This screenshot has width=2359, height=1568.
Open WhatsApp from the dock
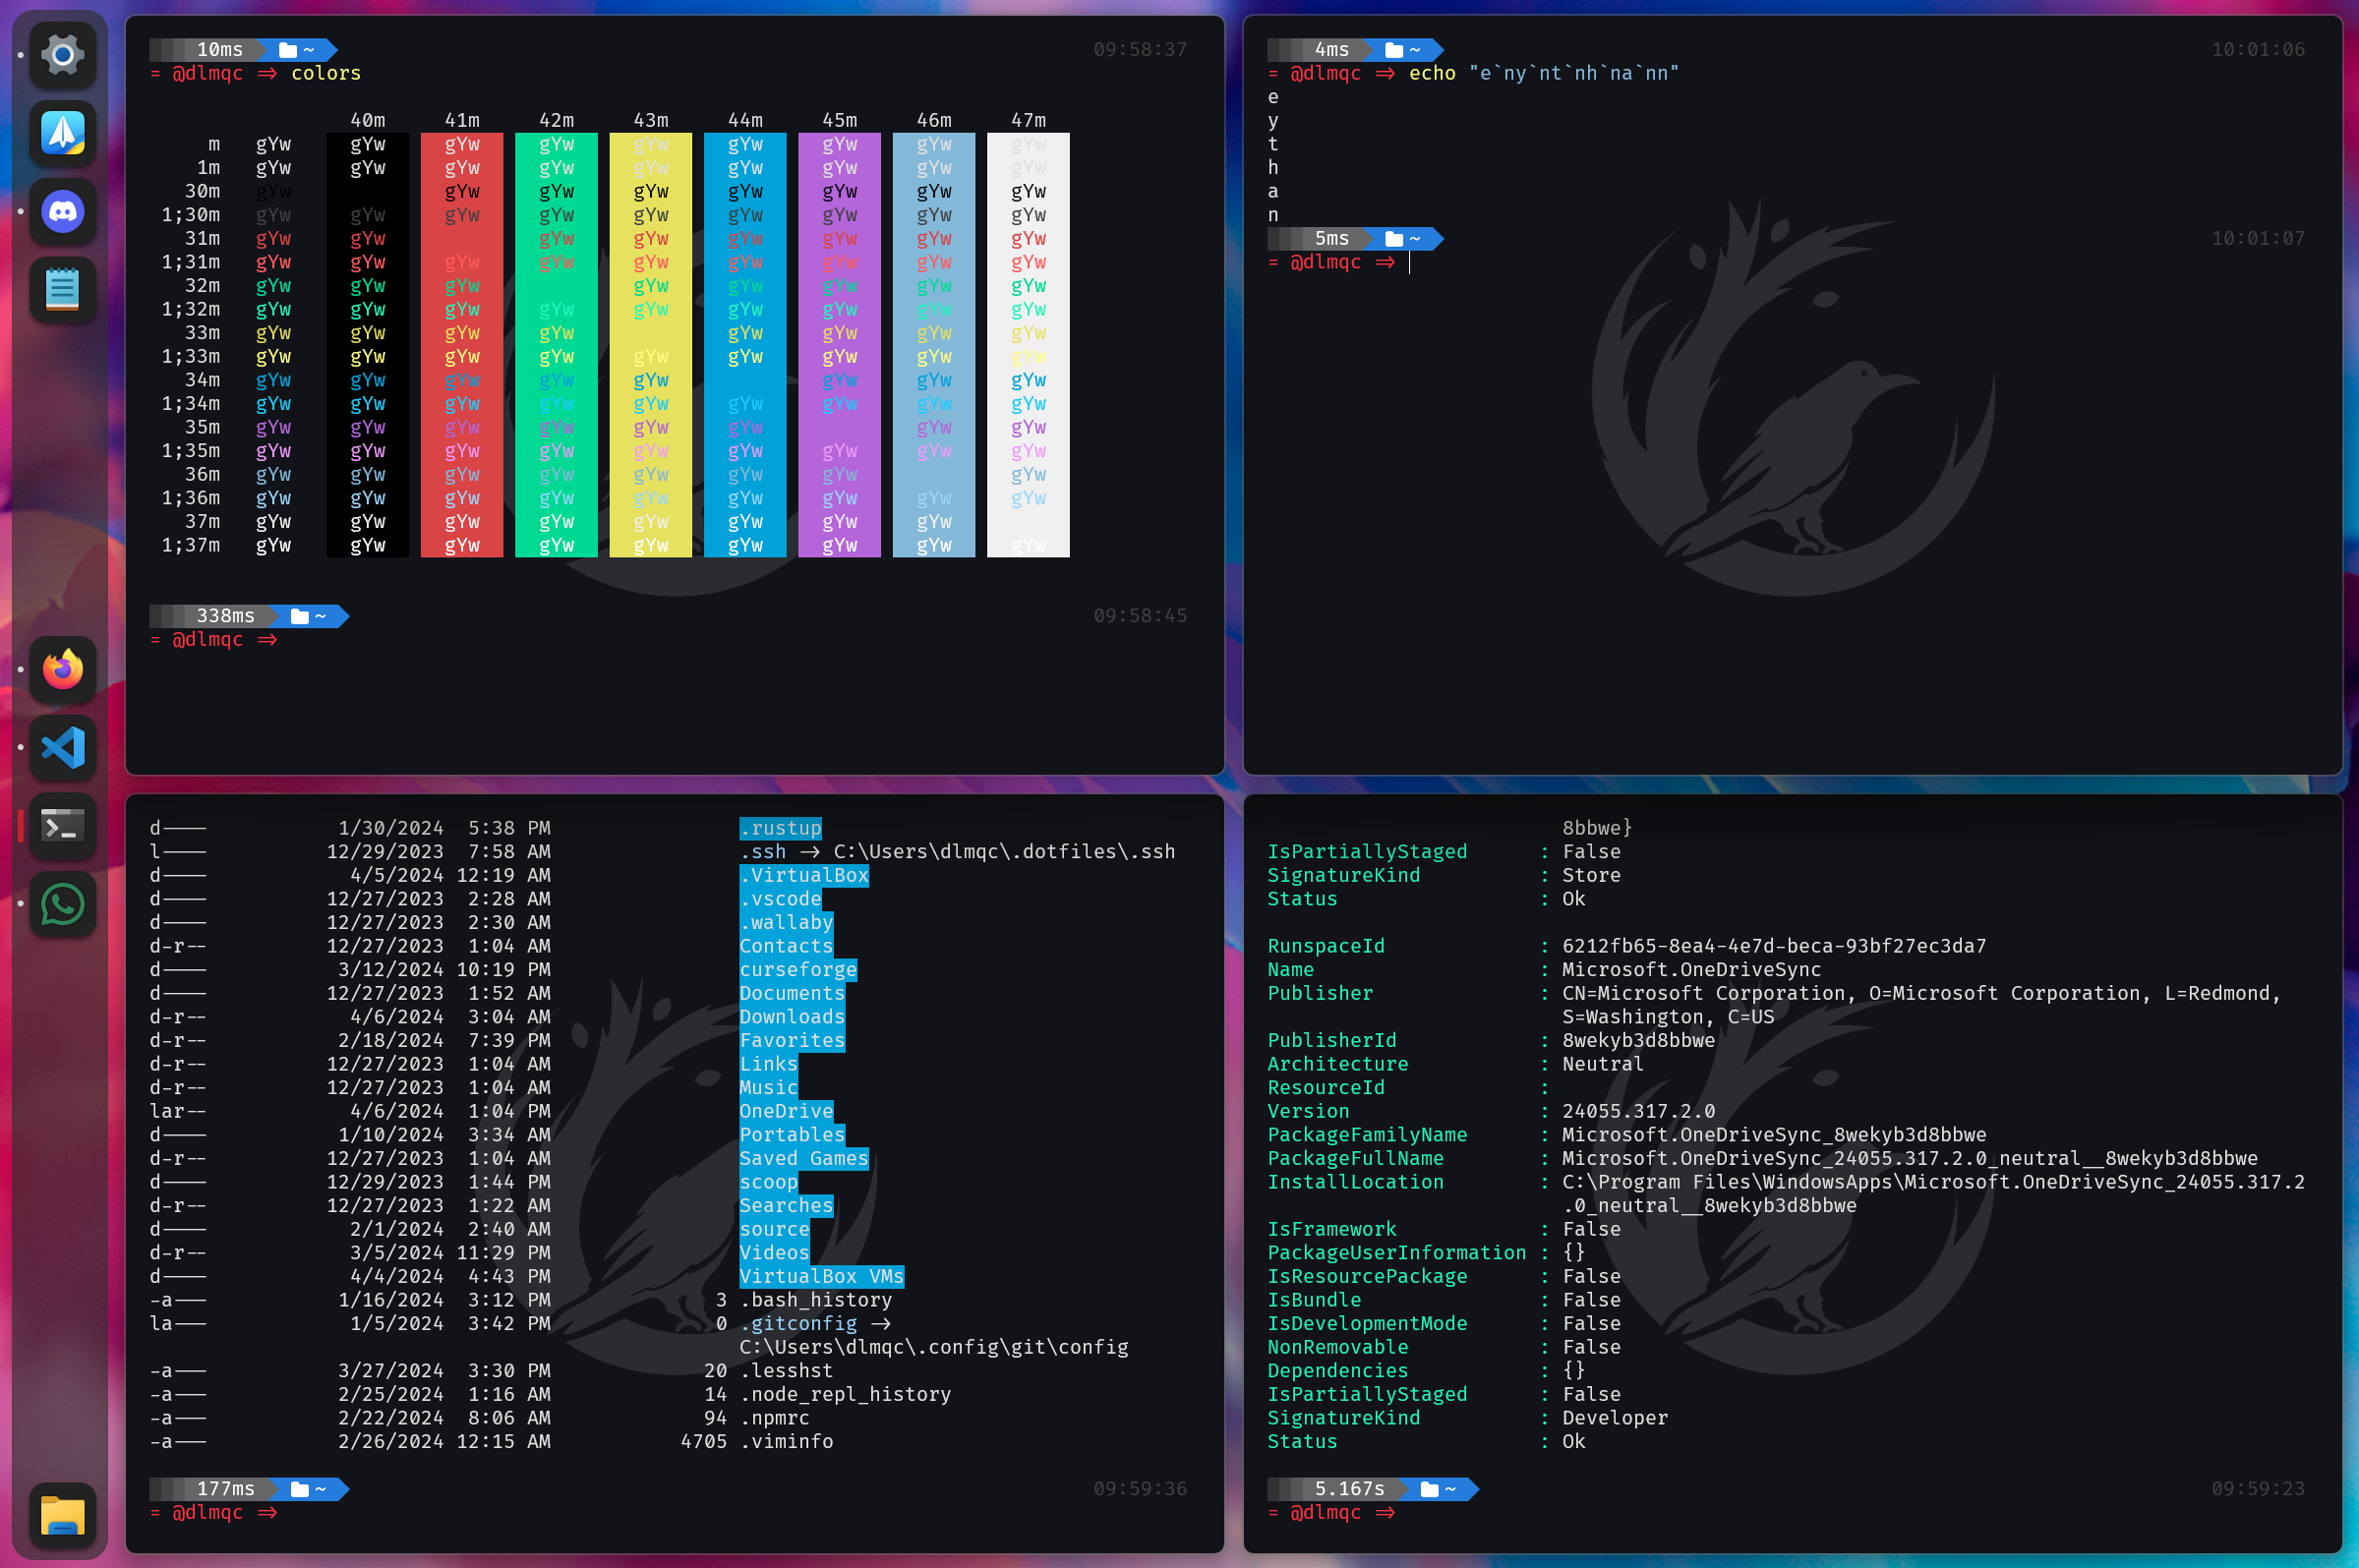[62, 905]
